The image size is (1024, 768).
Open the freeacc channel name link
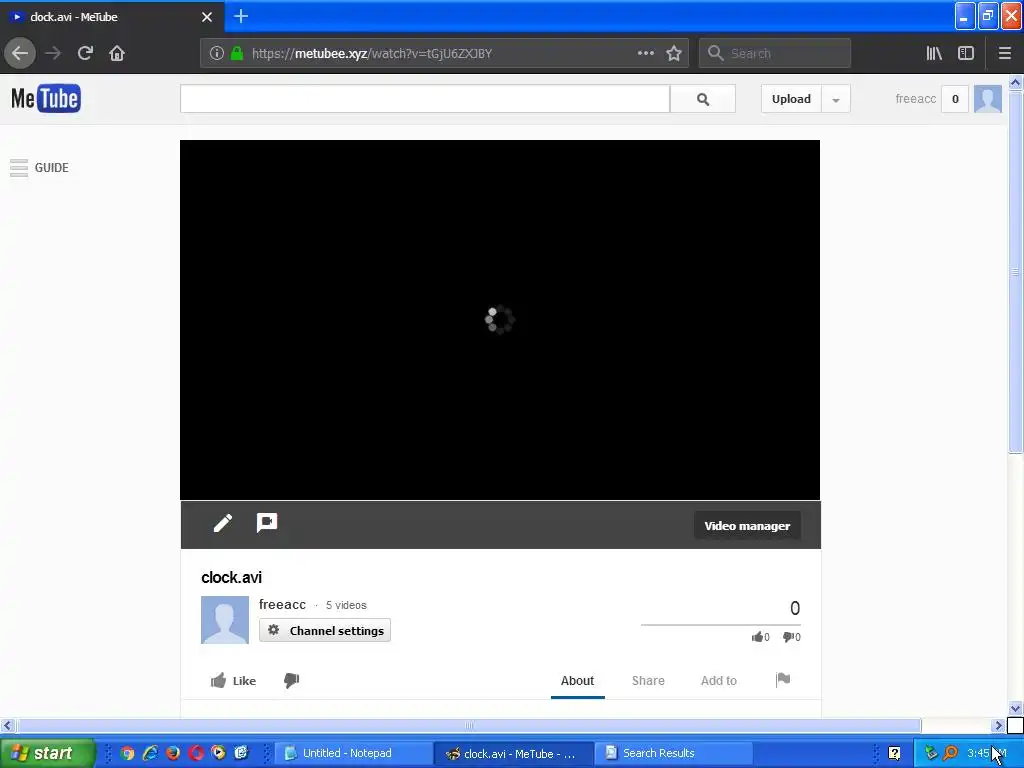(282, 604)
